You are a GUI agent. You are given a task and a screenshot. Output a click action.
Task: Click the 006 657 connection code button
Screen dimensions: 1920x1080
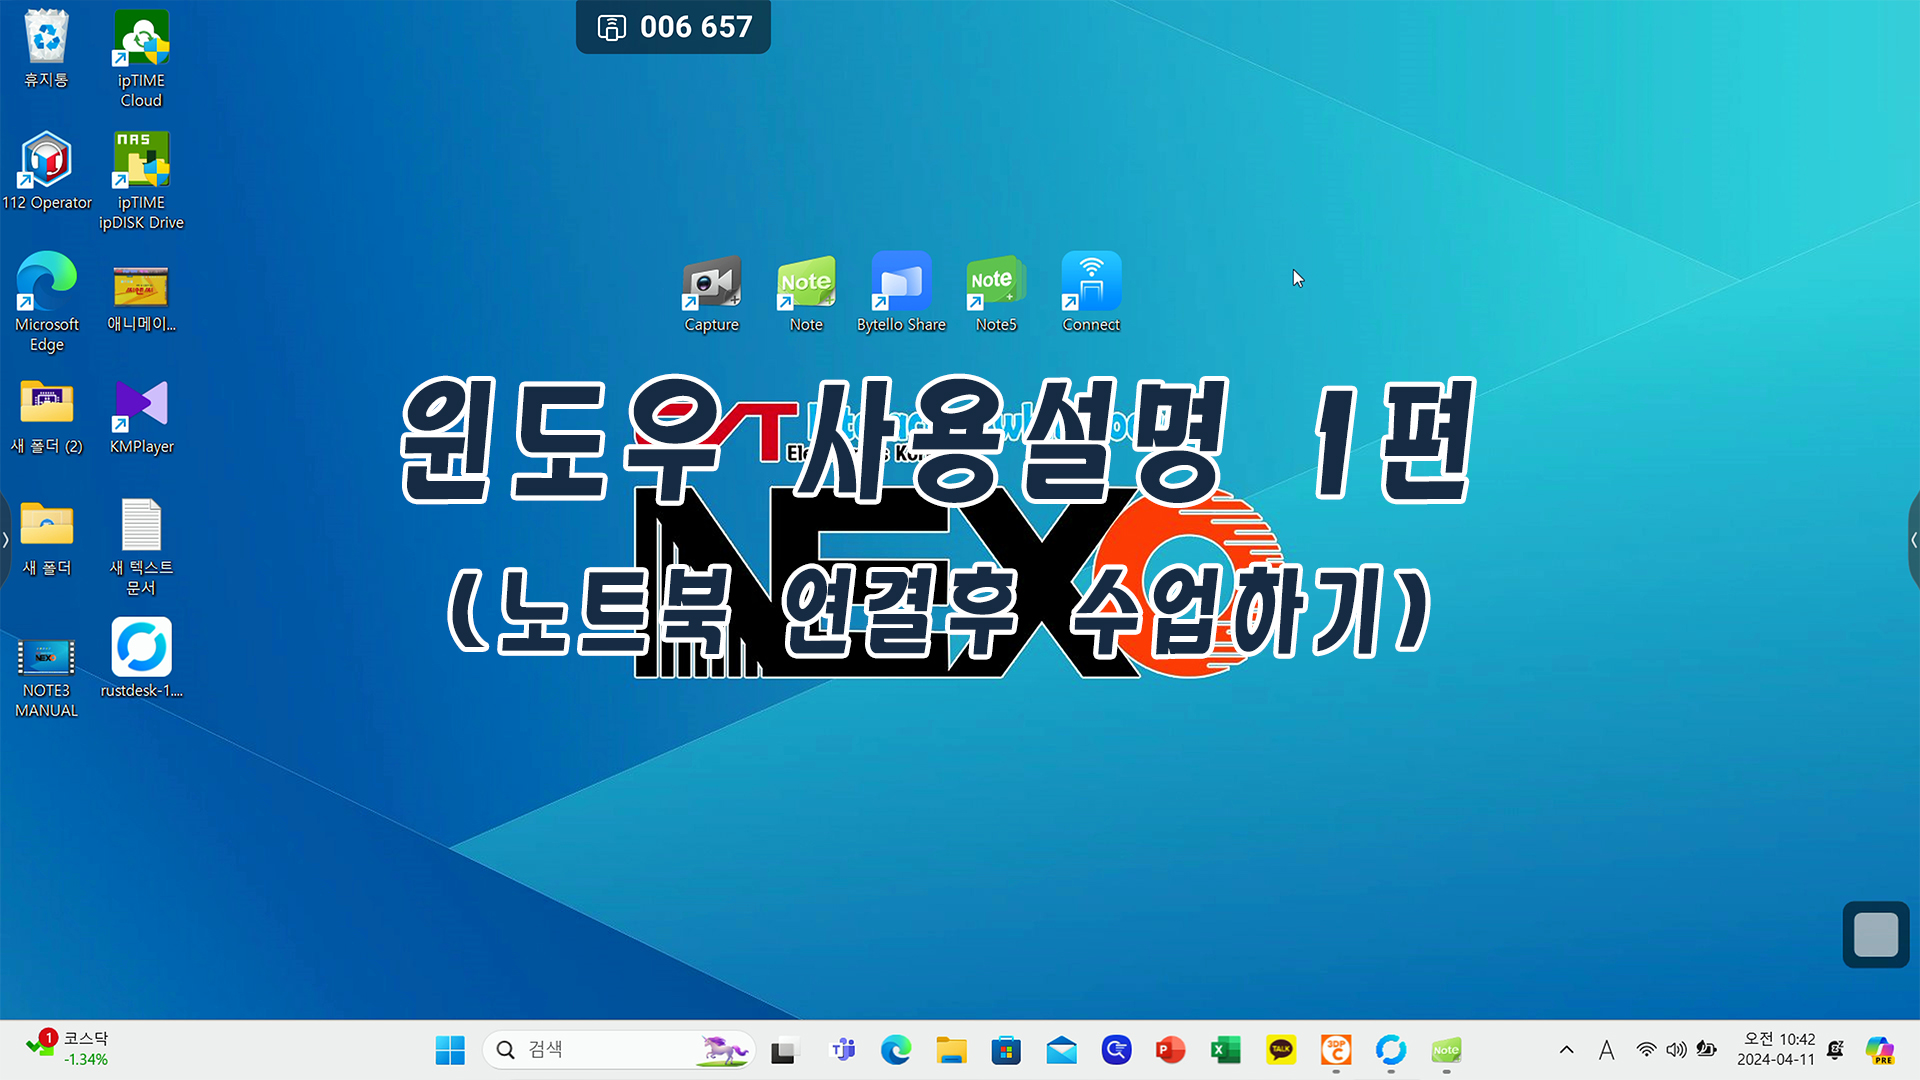pos(673,27)
